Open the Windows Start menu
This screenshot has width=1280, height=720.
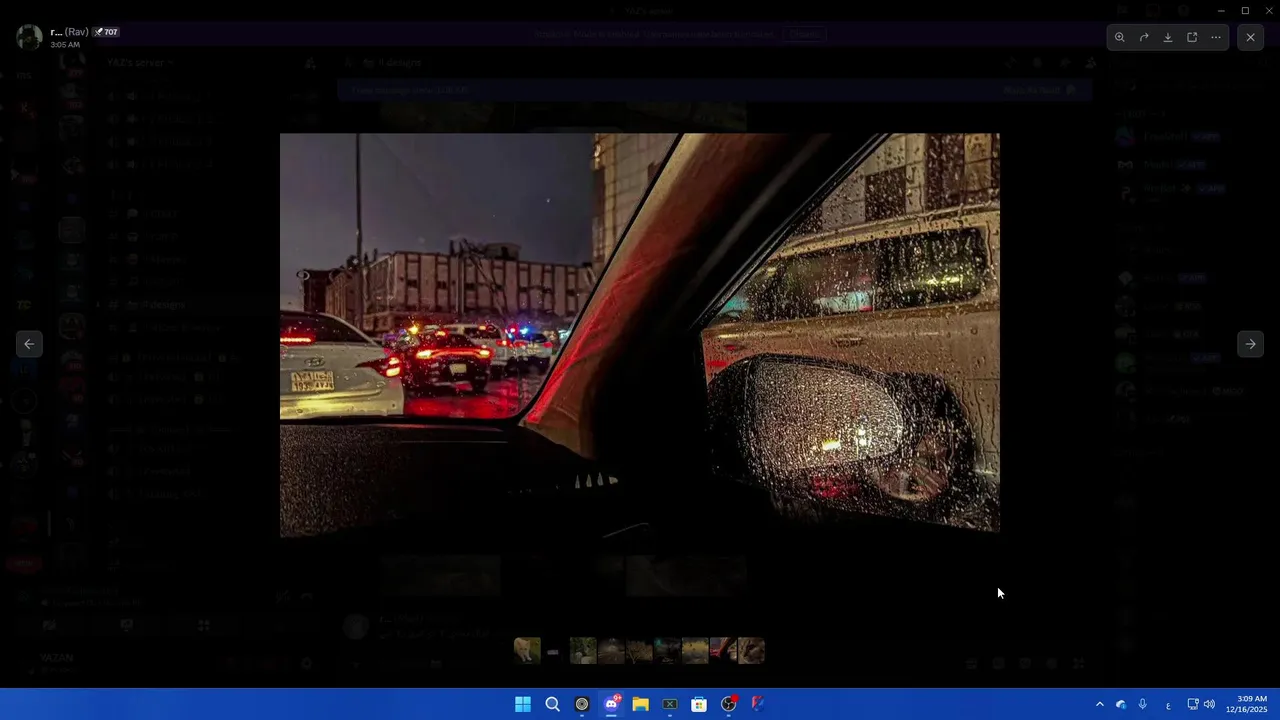523,704
